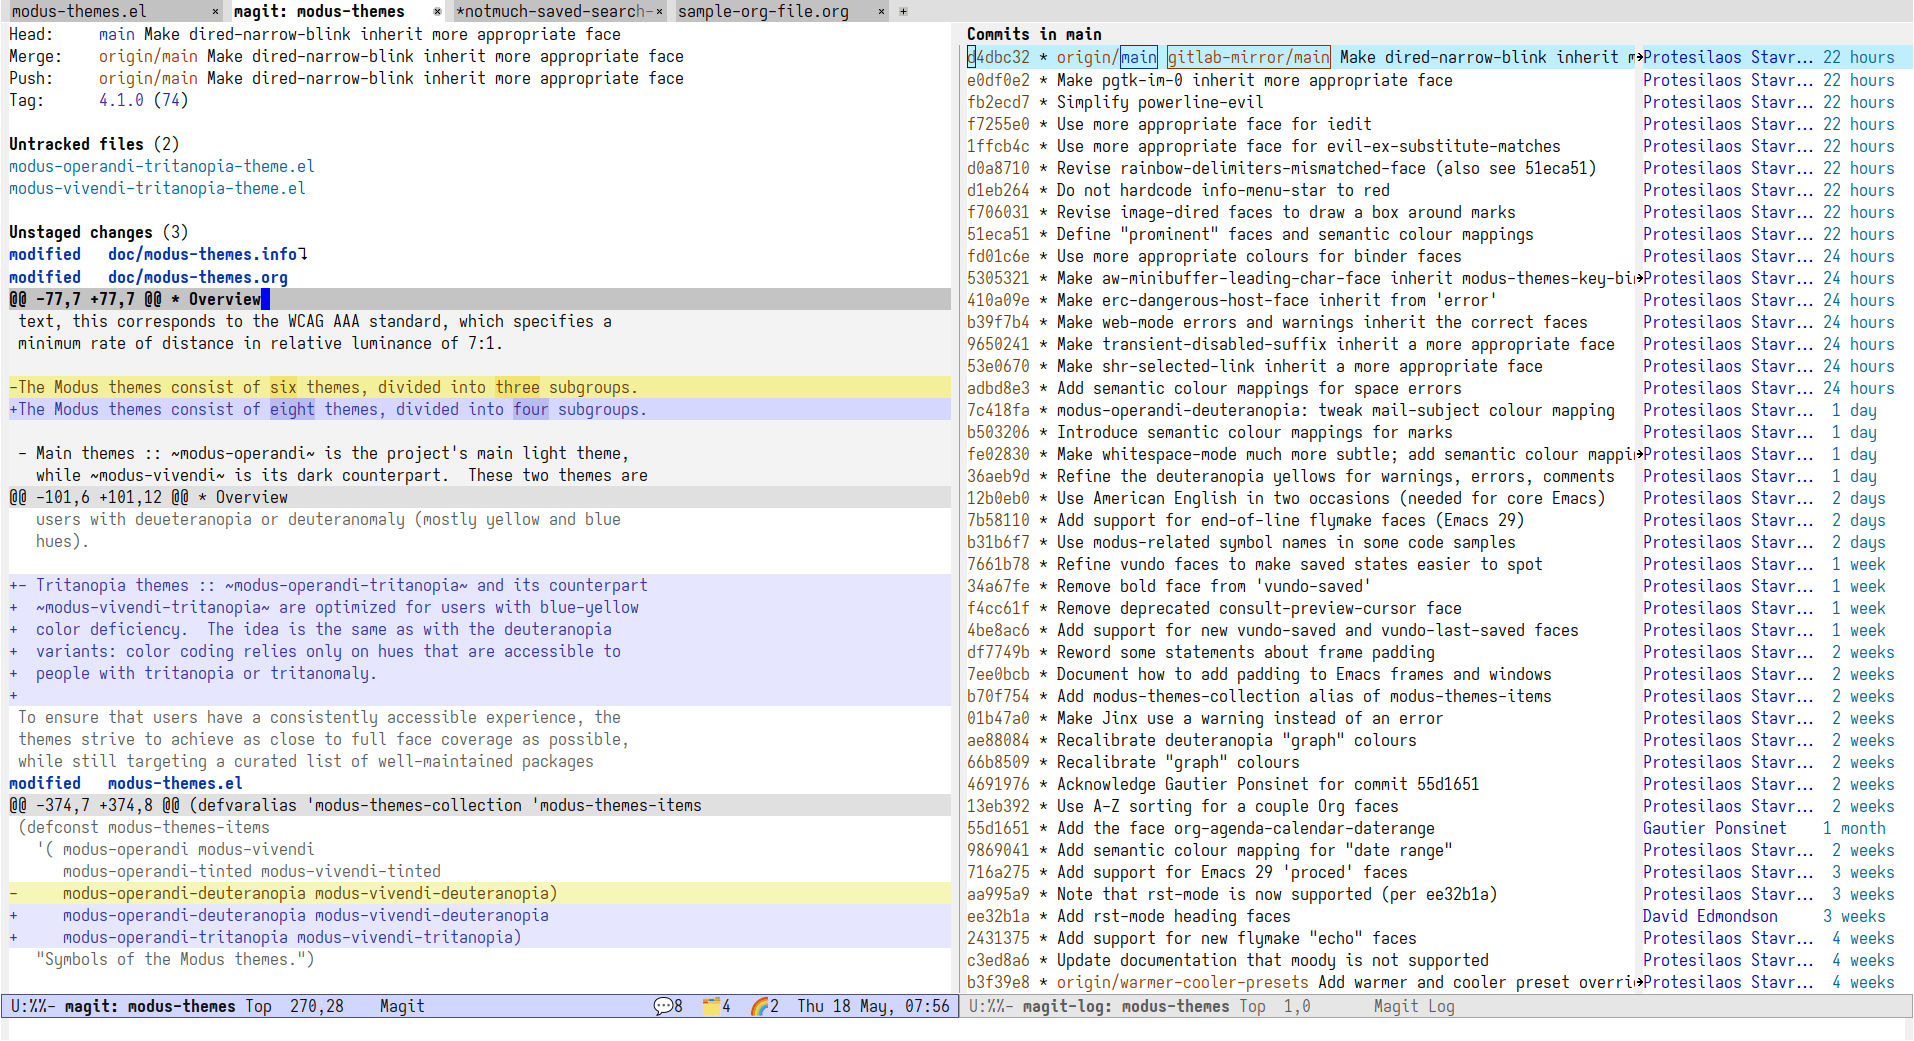This screenshot has width=1914, height=1041.
Task: Click removed diff line with 'six themes'
Action: (x=480, y=387)
